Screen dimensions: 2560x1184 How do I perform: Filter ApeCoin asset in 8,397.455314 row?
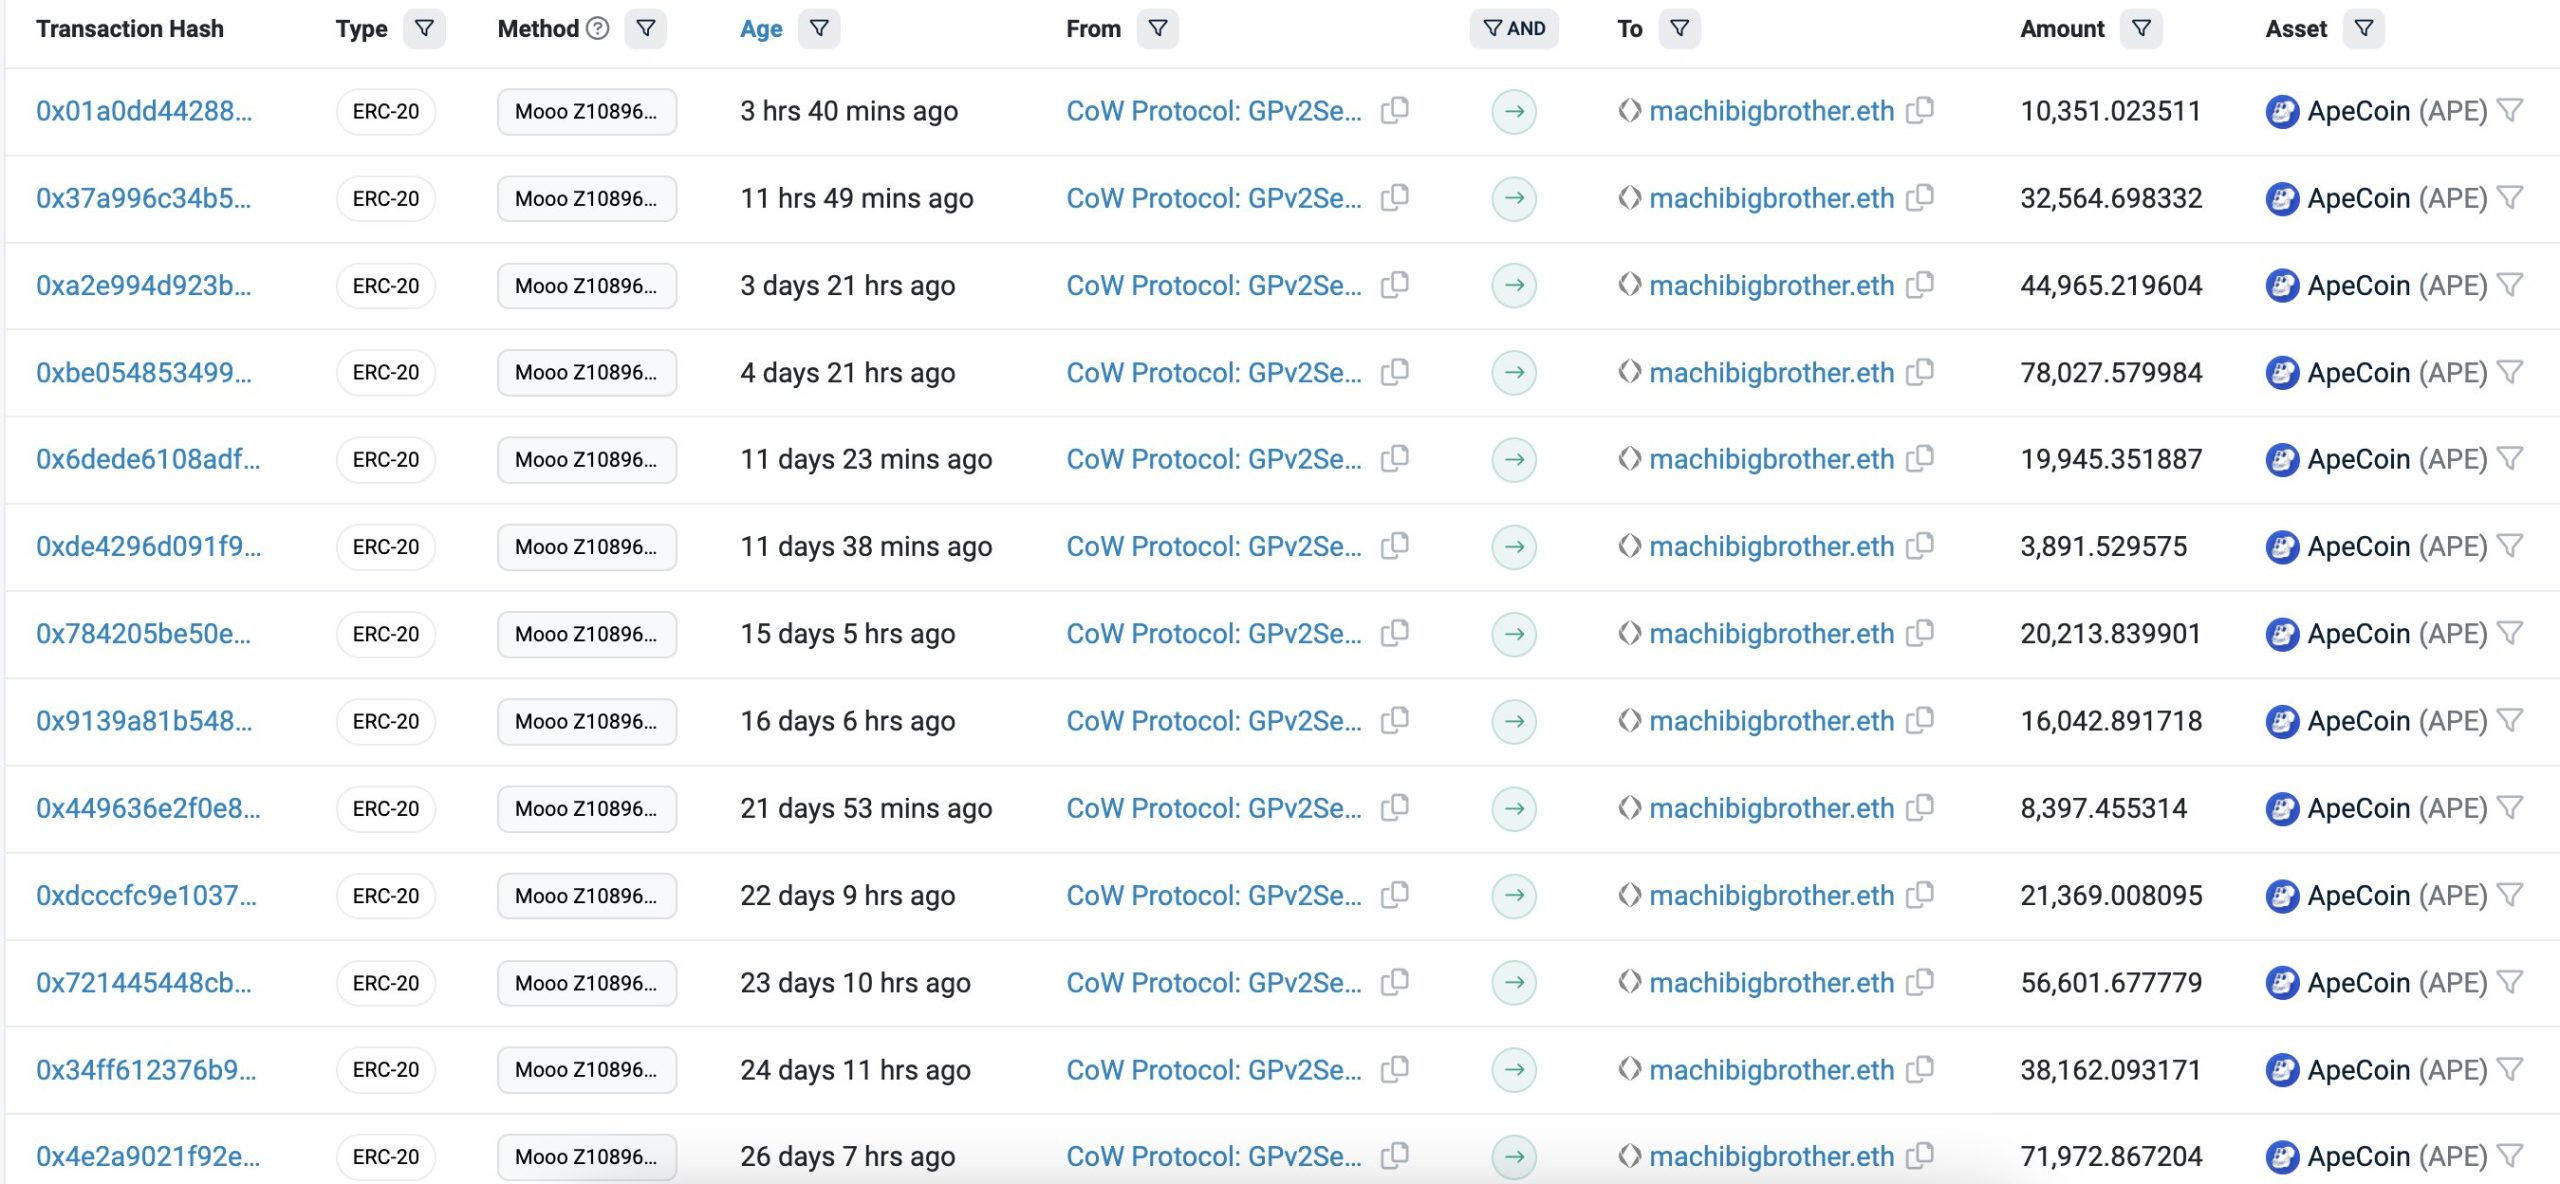pyautogui.click(x=2510, y=807)
